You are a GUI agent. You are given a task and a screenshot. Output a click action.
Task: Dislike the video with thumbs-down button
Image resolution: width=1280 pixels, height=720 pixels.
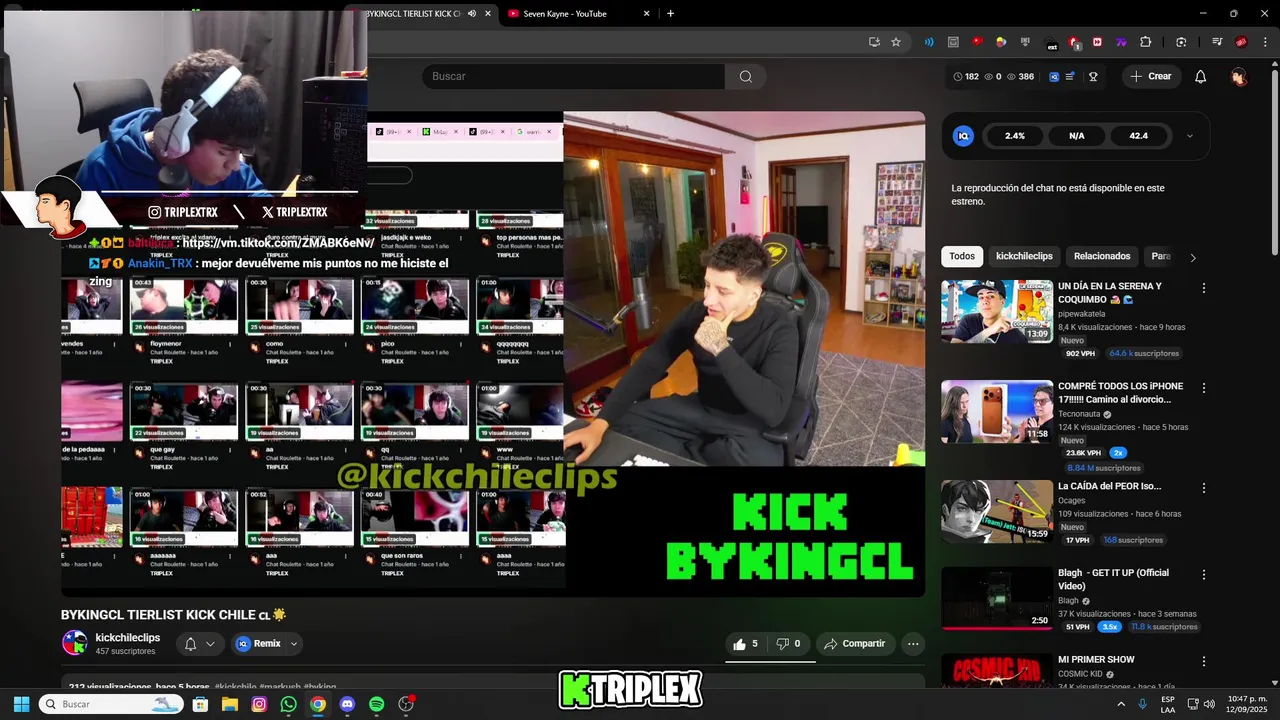[x=789, y=644]
